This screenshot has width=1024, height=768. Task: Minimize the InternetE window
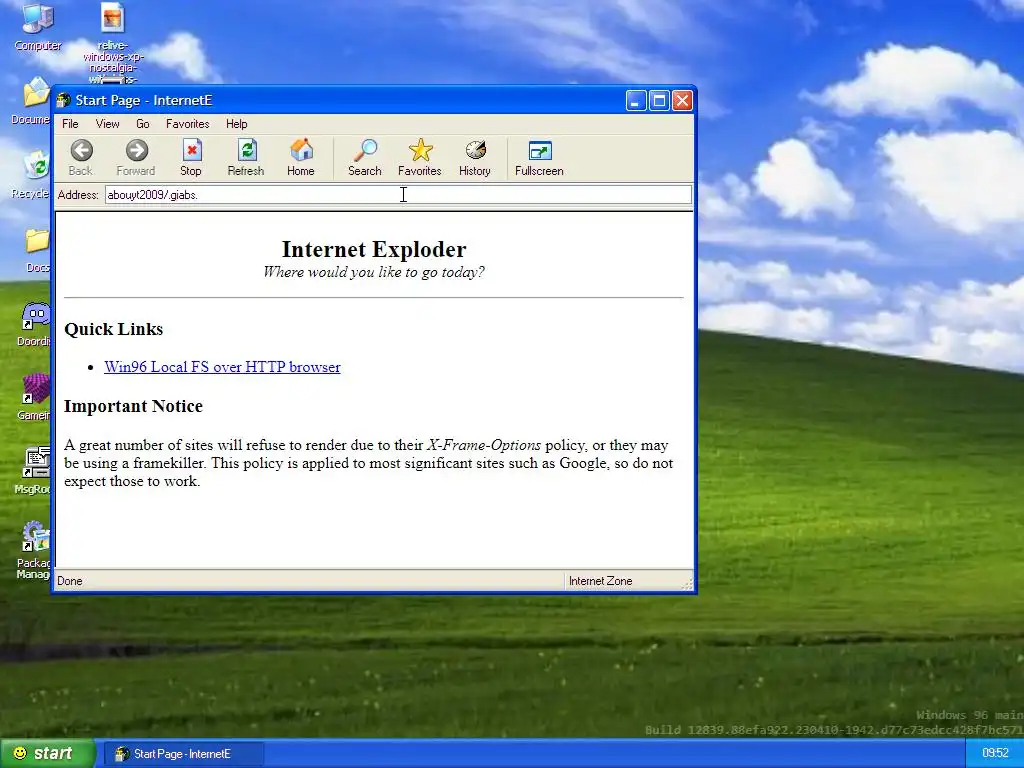coord(635,101)
